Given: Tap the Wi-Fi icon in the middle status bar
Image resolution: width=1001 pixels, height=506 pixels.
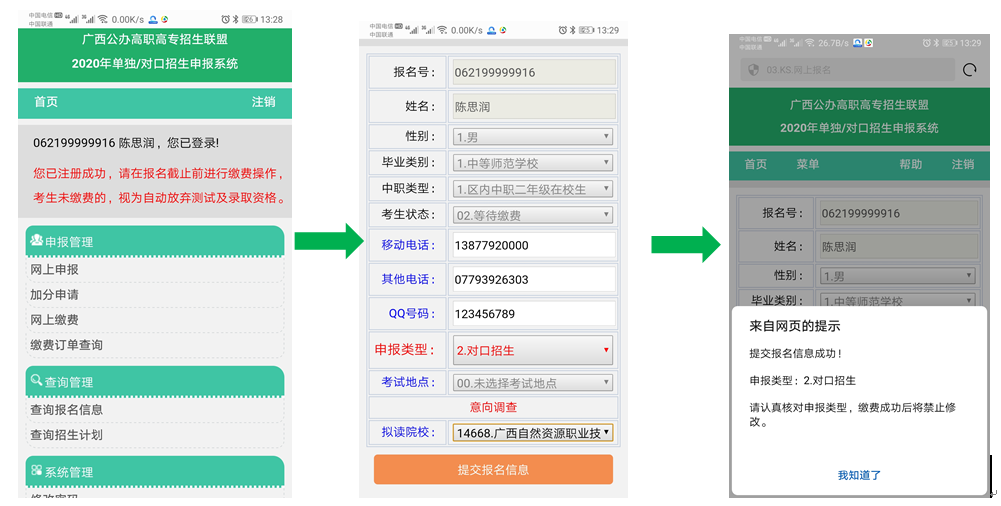Looking at the screenshot, I should pos(442,30).
